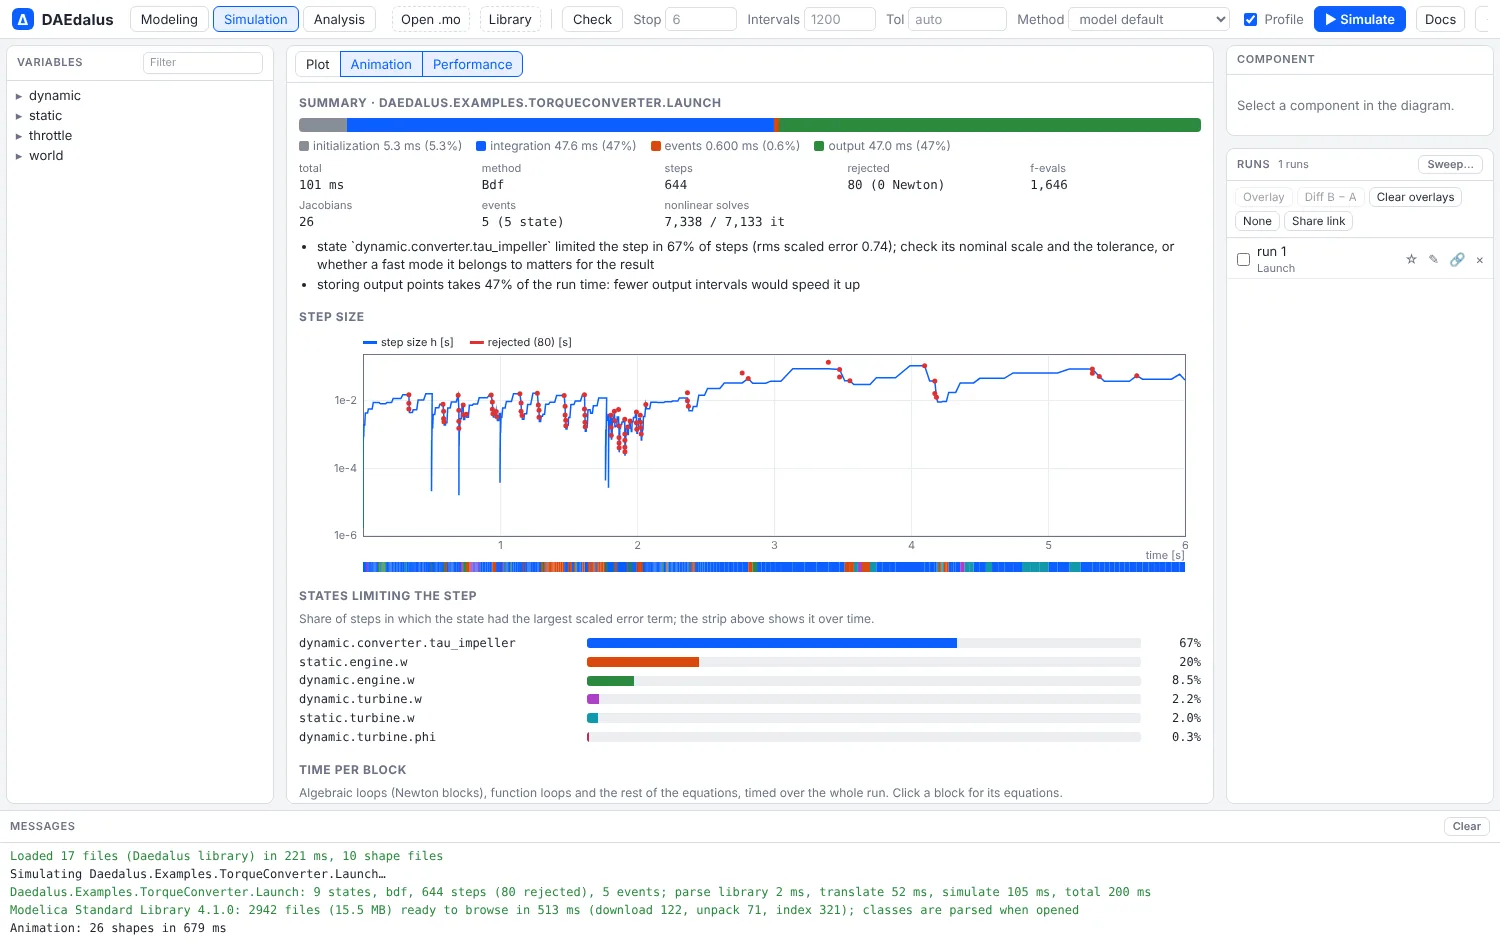
Task: Toggle the rejected (80) legend entry
Action: click(x=521, y=342)
